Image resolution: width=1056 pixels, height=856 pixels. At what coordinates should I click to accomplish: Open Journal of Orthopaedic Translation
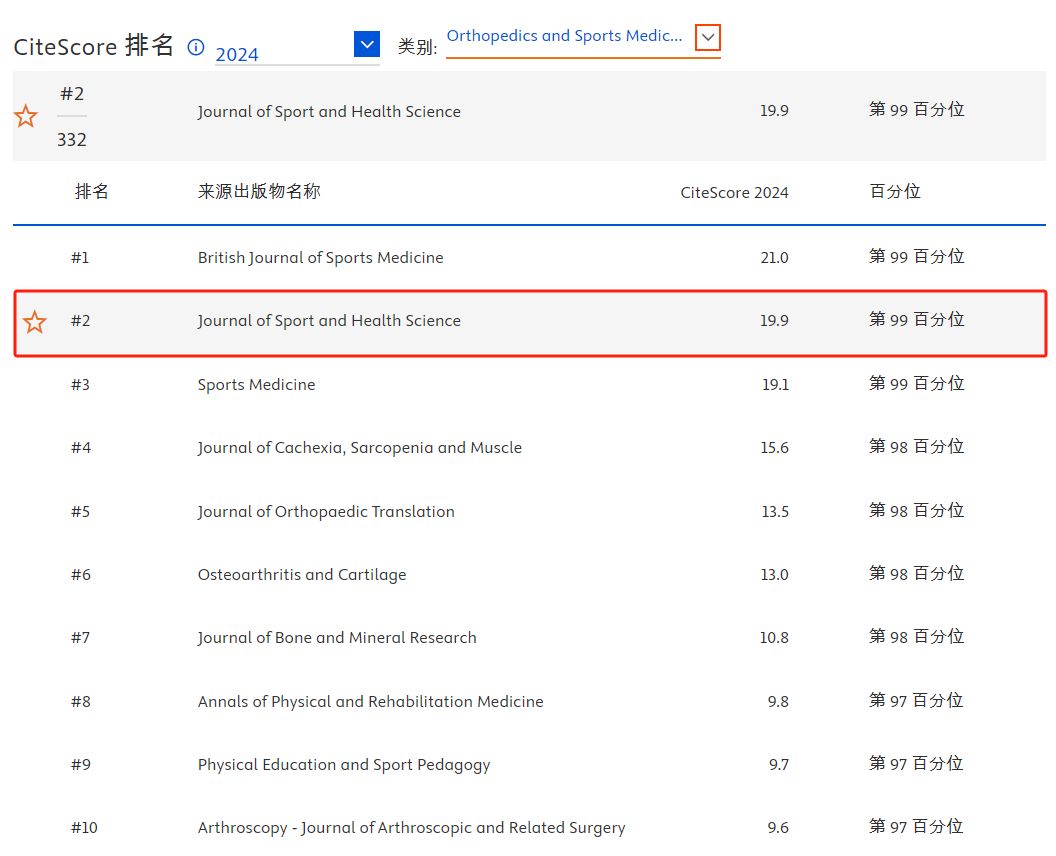[x=326, y=512]
